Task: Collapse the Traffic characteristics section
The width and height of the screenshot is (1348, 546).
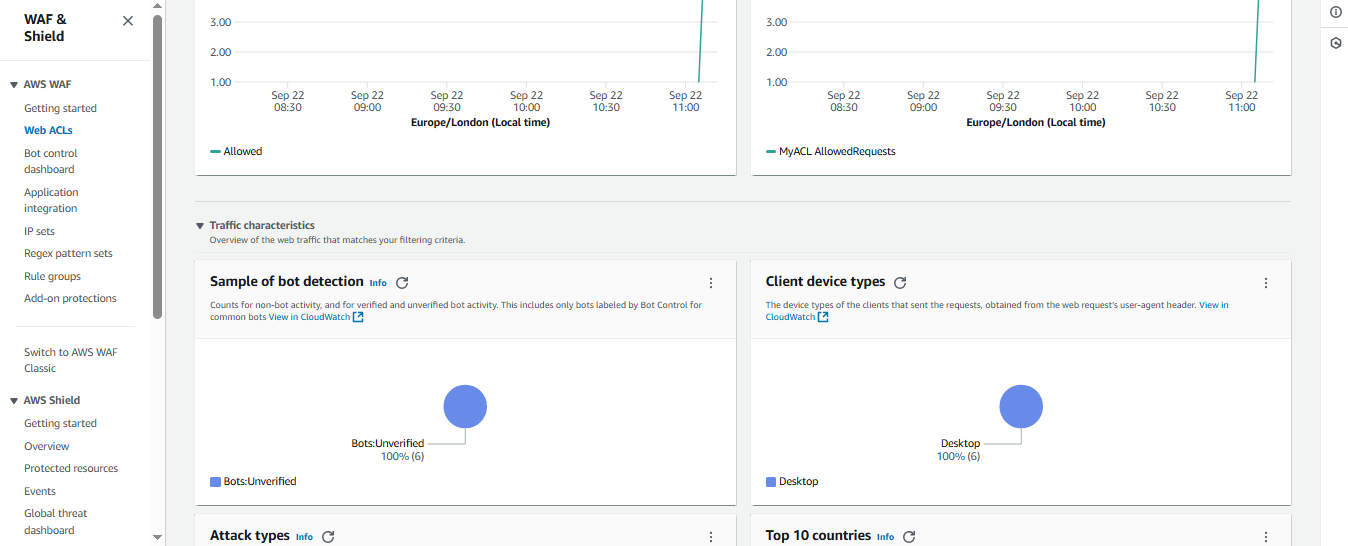Action: click(201, 226)
